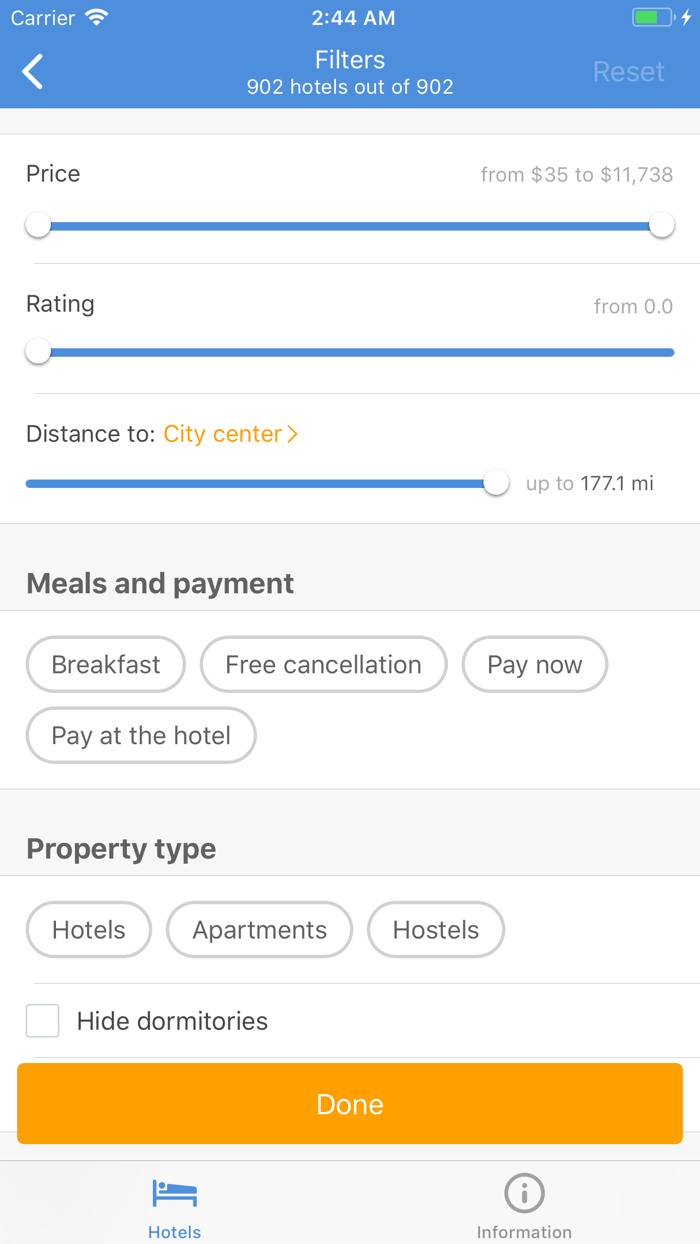Image resolution: width=700 pixels, height=1244 pixels.
Task: Select the Hostels property type chip
Action: 436,930
